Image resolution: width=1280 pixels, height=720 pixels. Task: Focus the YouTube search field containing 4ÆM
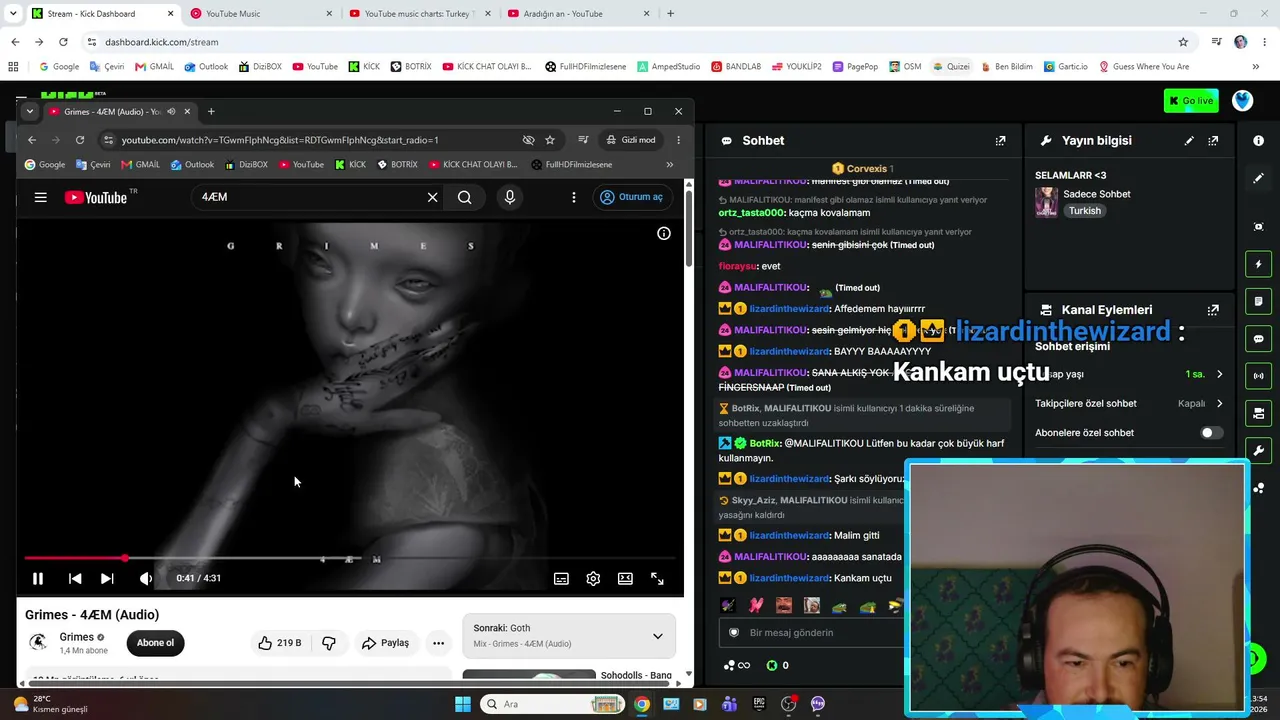coord(310,197)
